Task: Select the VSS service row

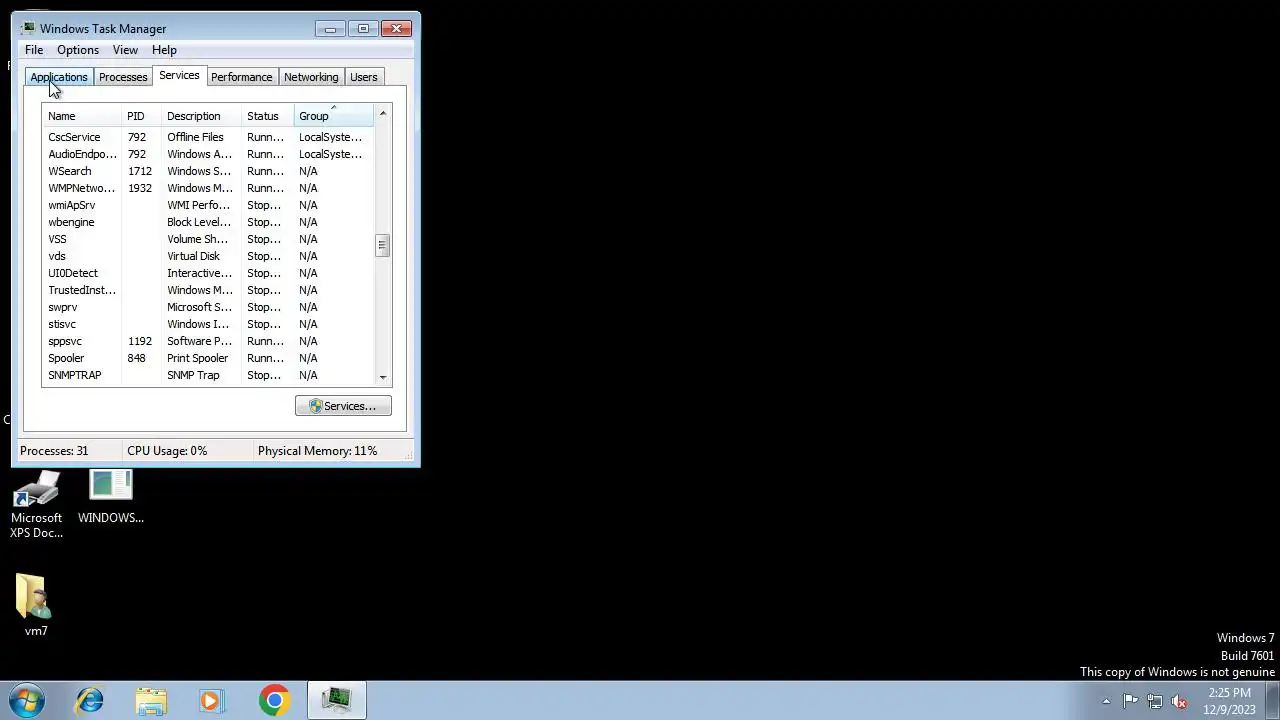Action: pyautogui.click(x=208, y=239)
